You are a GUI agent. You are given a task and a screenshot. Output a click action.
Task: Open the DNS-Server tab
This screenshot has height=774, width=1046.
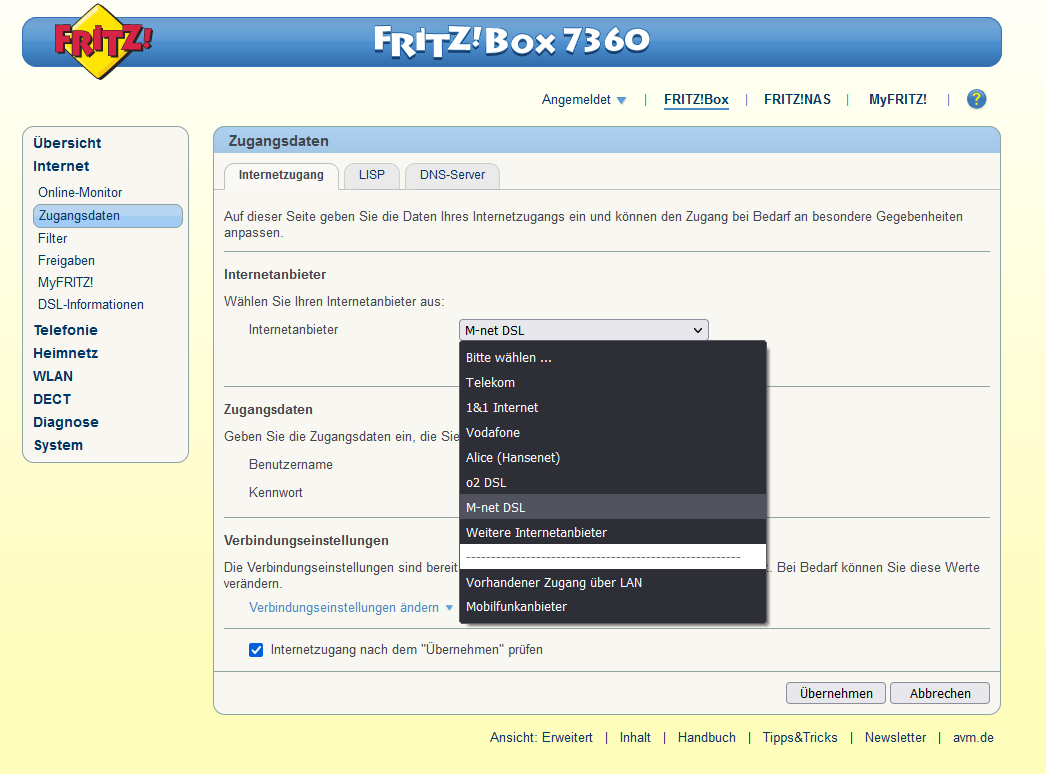click(452, 175)
